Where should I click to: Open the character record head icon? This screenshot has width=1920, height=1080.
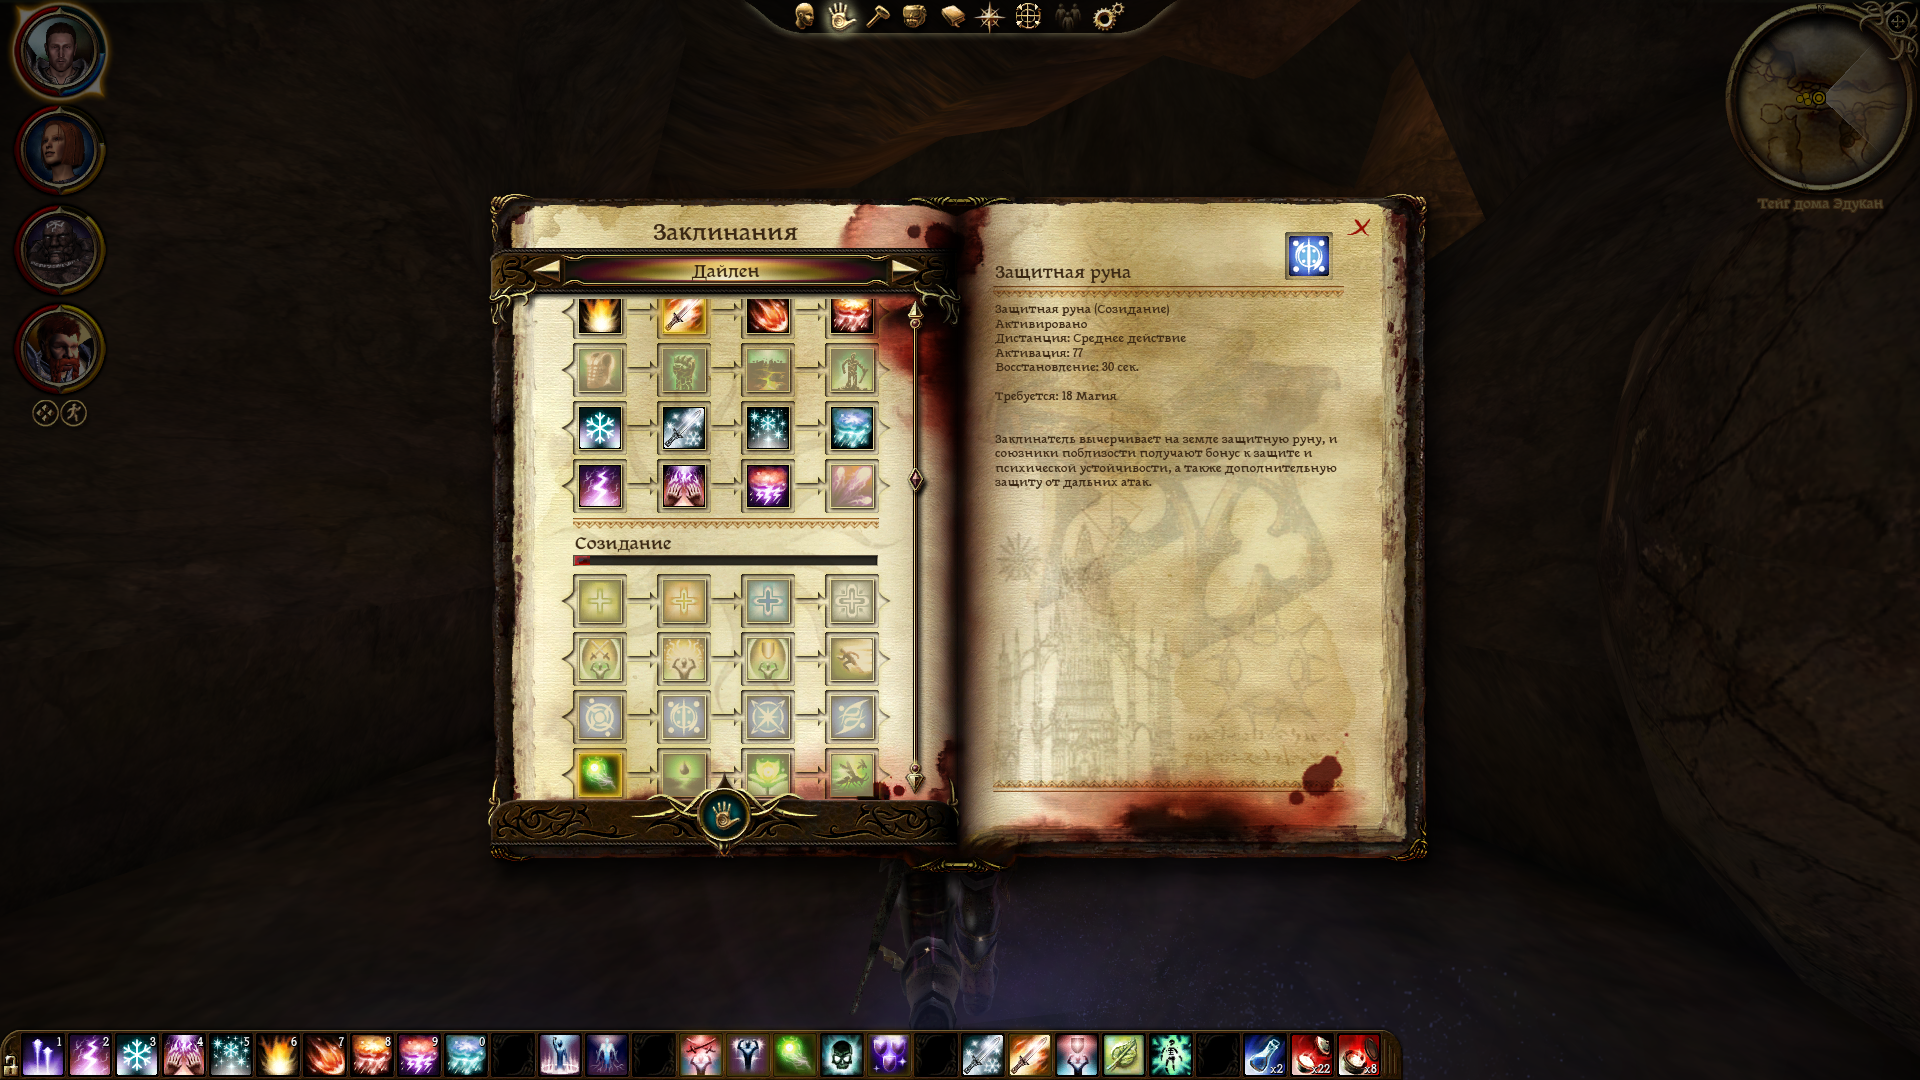(x=804, y=16)
